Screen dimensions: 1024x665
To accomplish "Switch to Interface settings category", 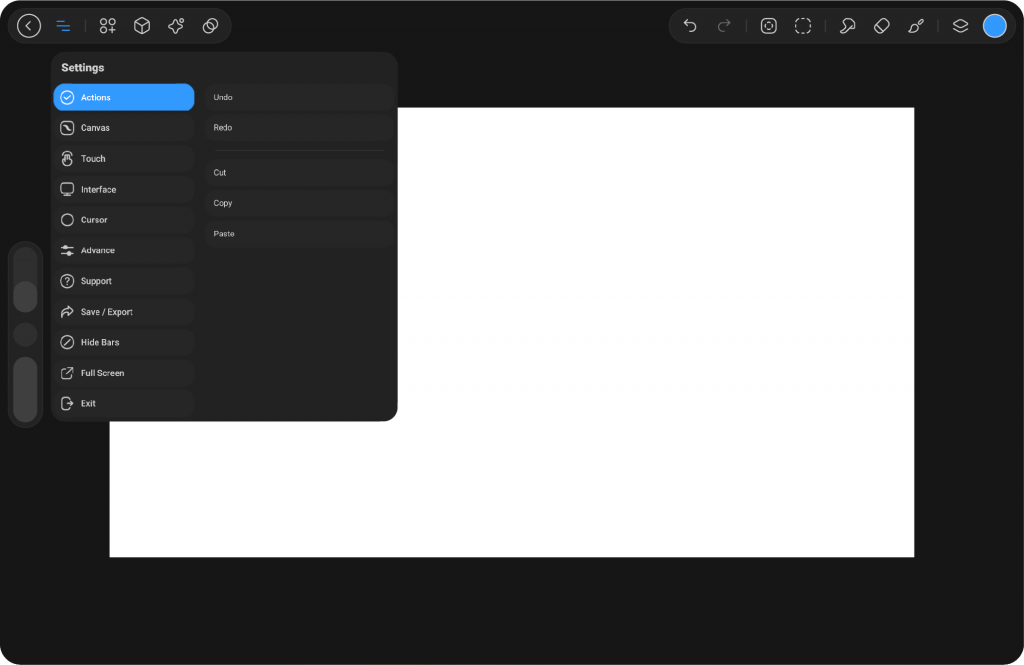I will click(123, 189).
